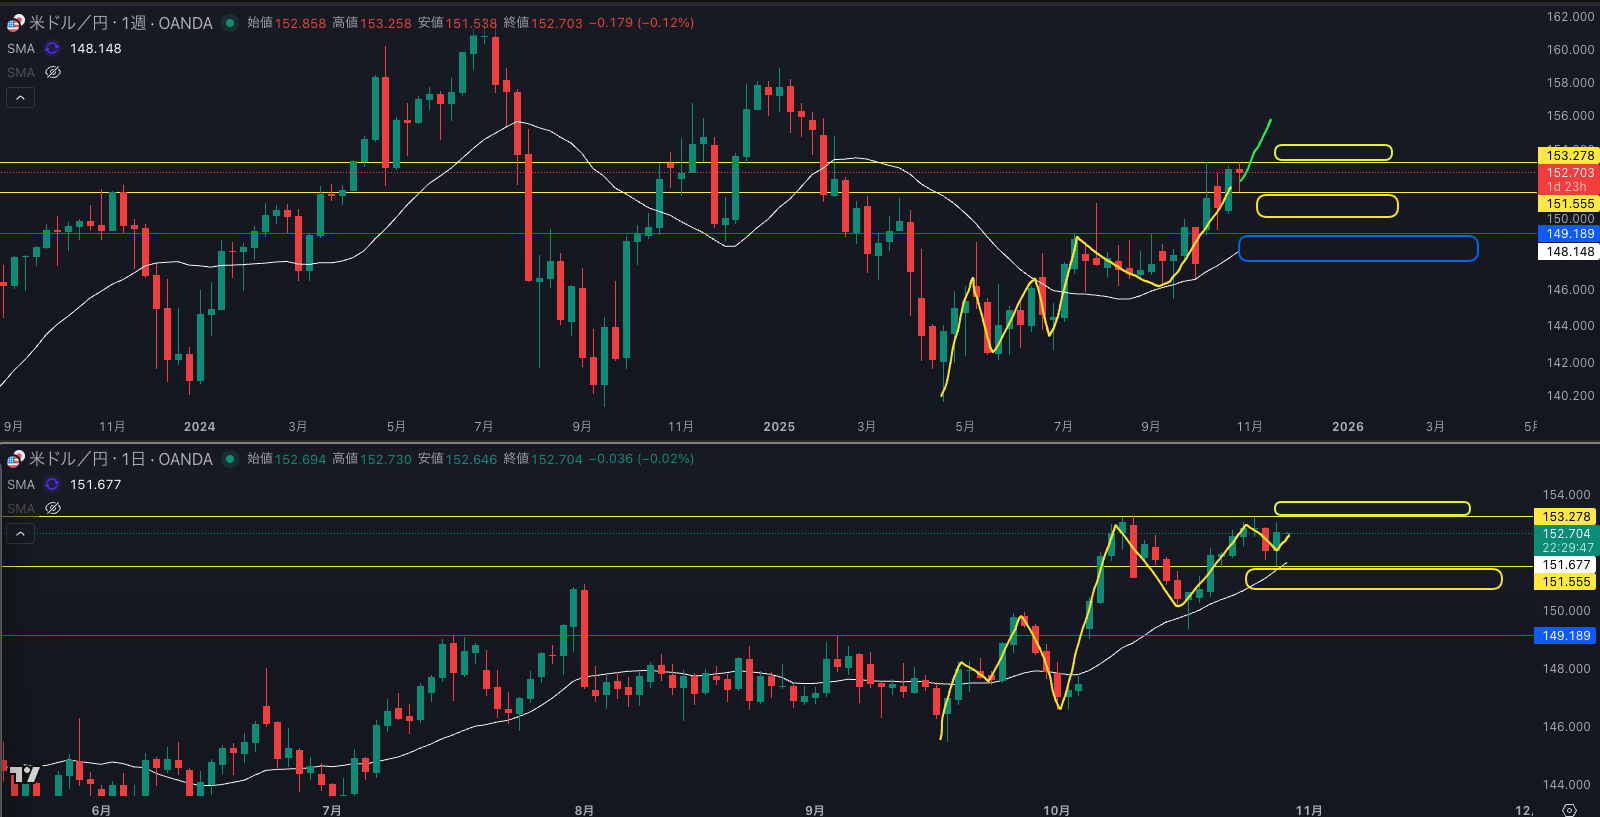This screenshot has width=1600, height=817.
Task: Collapse the weekly chart indicator legend
Action: click(20, 97)
